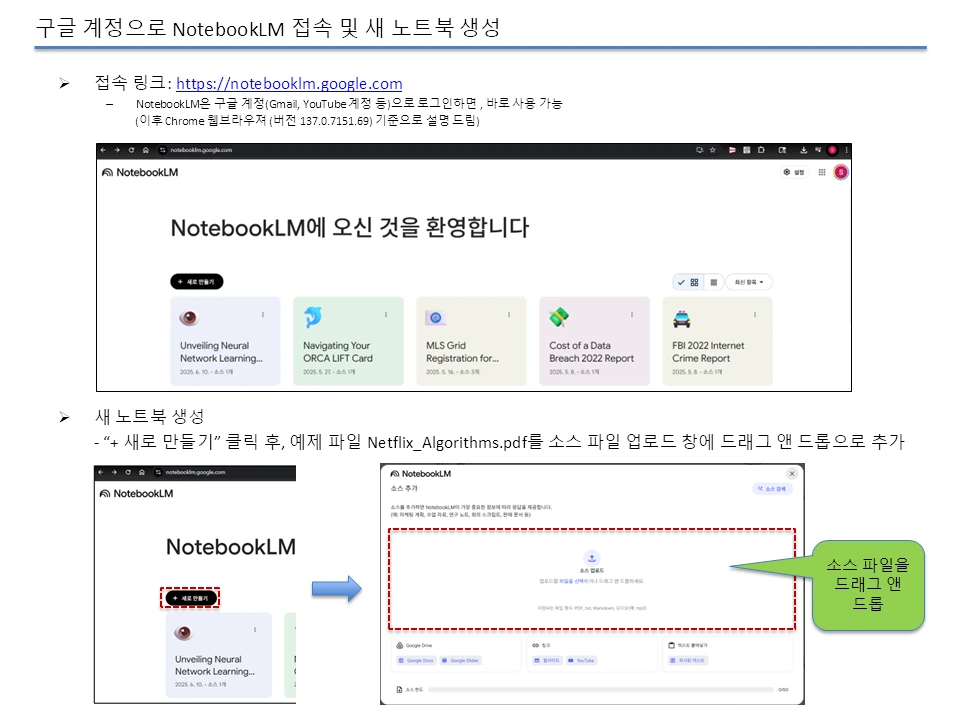Click the police car emoji on the FBI 2022 card

(x=681, y=318)
